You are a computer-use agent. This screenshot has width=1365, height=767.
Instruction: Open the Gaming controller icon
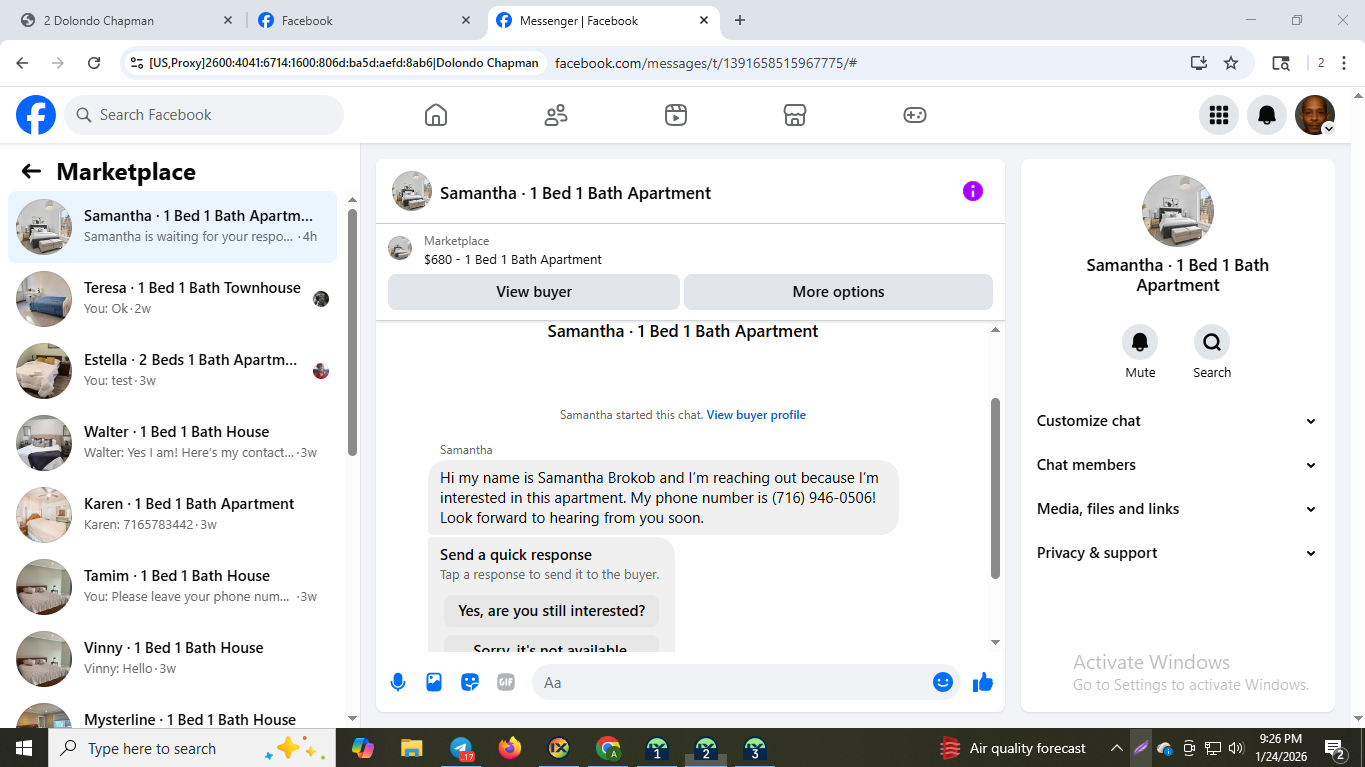pyautogui.click(x=915, y=115)
